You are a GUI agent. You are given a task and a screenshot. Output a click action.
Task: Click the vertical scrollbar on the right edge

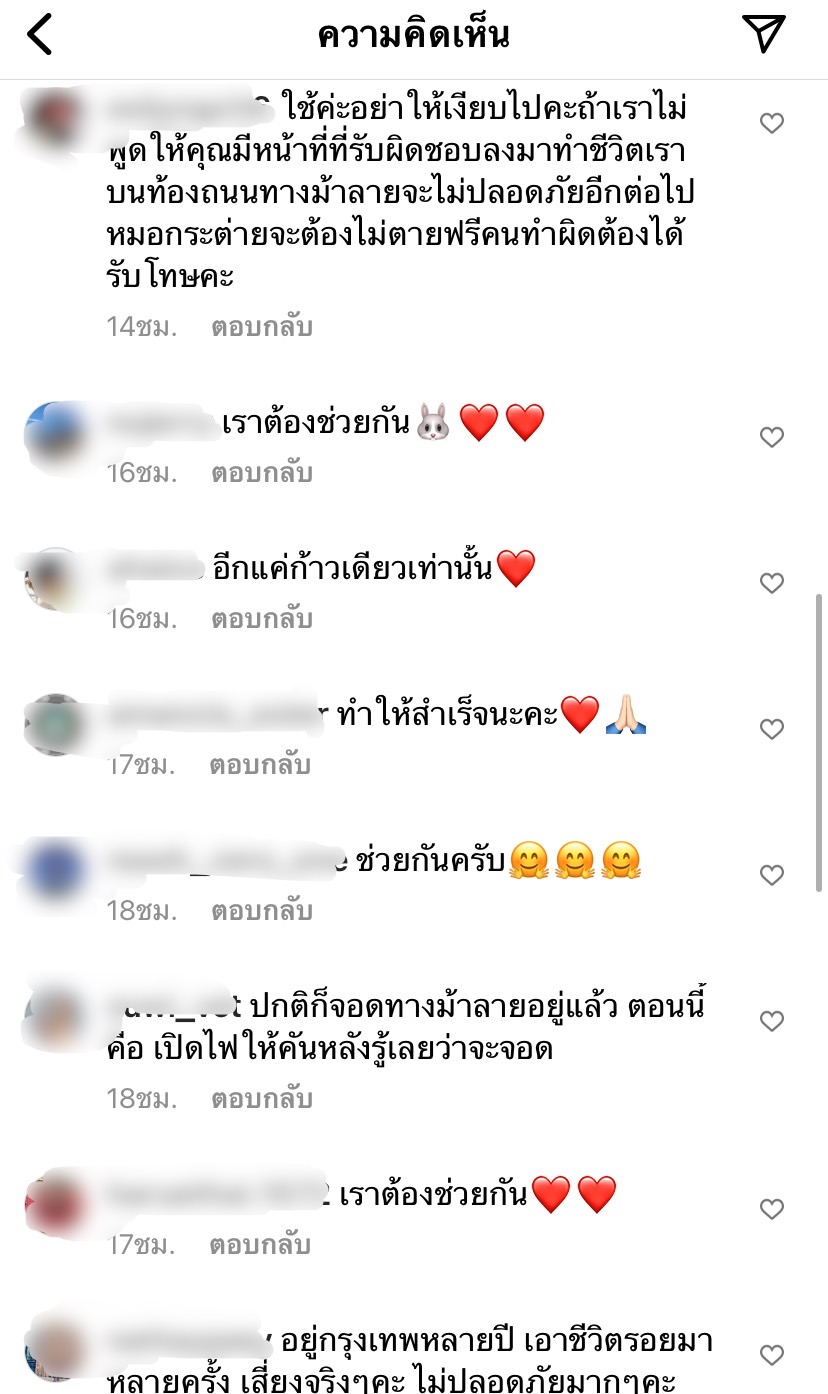pos(821,742)
